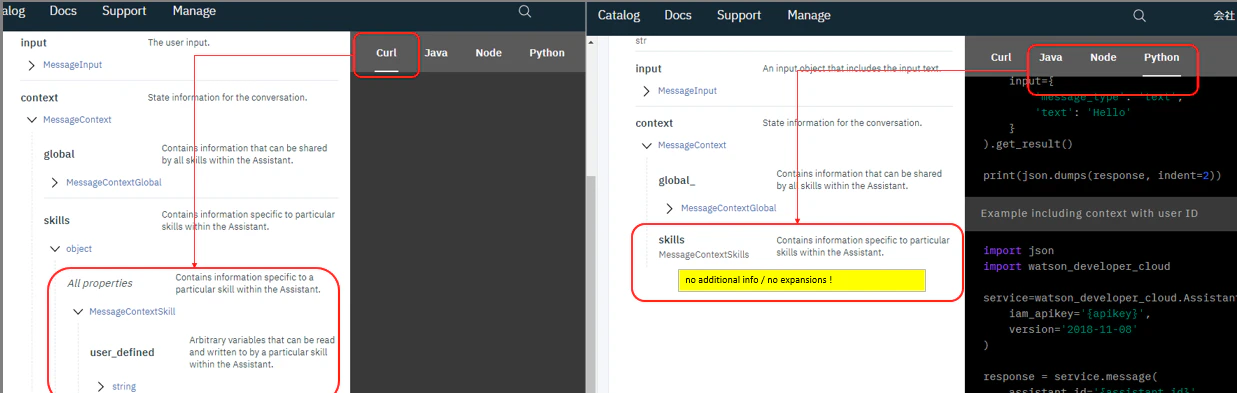The height and width of the screenshot is (393, 1237).
Task: Select the Java tab in right window
Action: pos(1050,57)
